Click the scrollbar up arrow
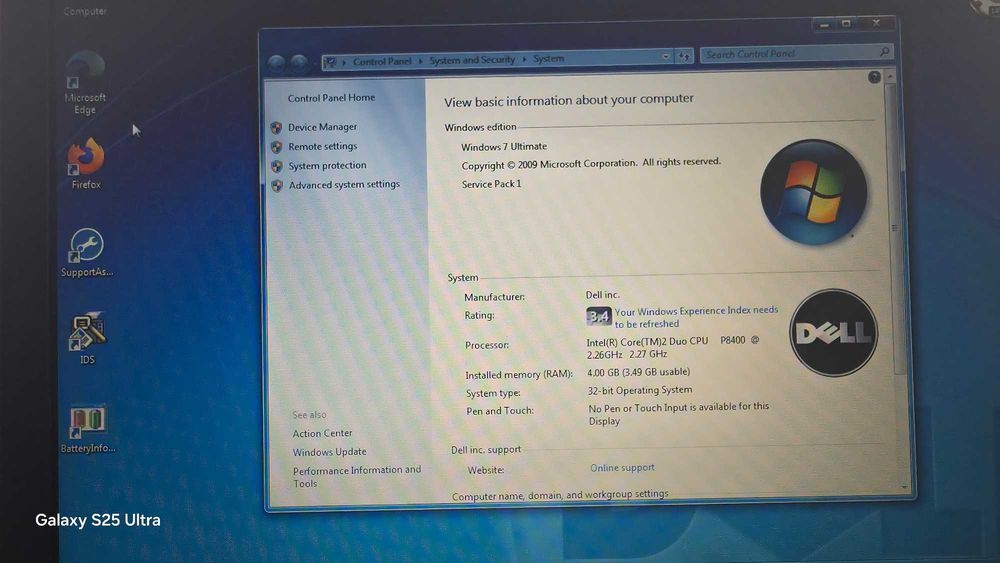 890,77
